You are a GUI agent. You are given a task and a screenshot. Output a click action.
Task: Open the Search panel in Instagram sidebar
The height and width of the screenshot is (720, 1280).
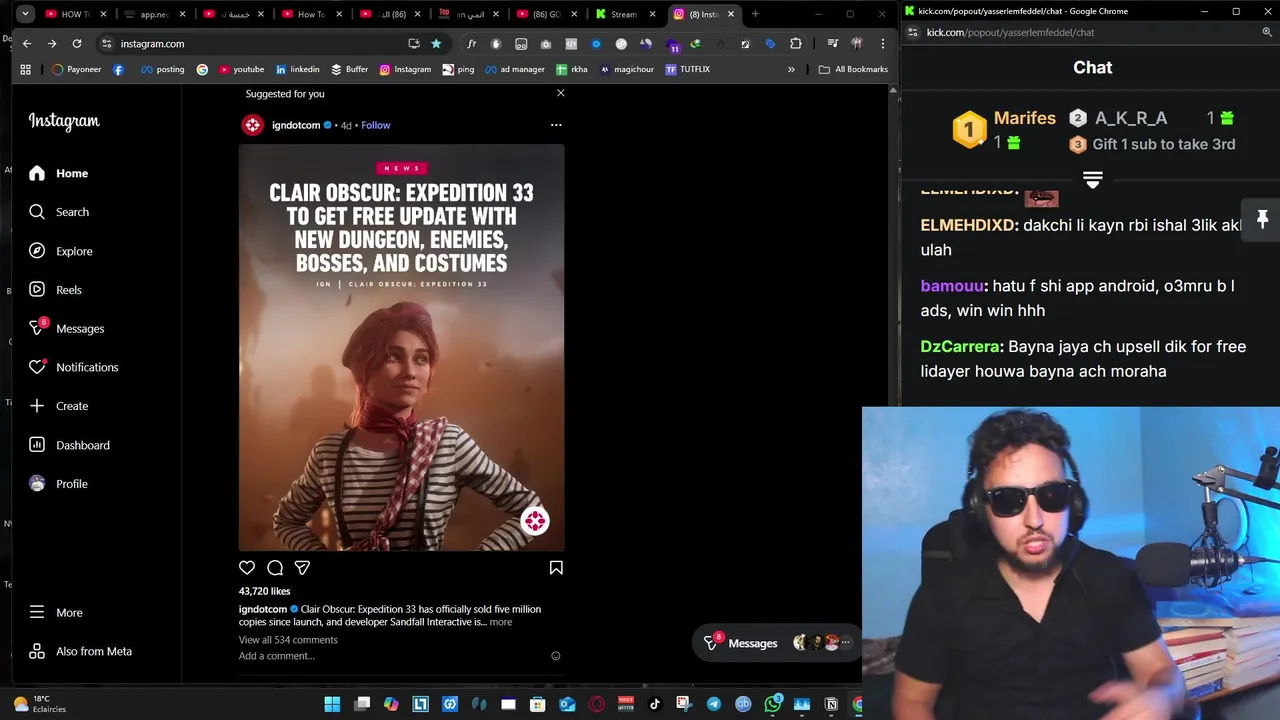59,212
